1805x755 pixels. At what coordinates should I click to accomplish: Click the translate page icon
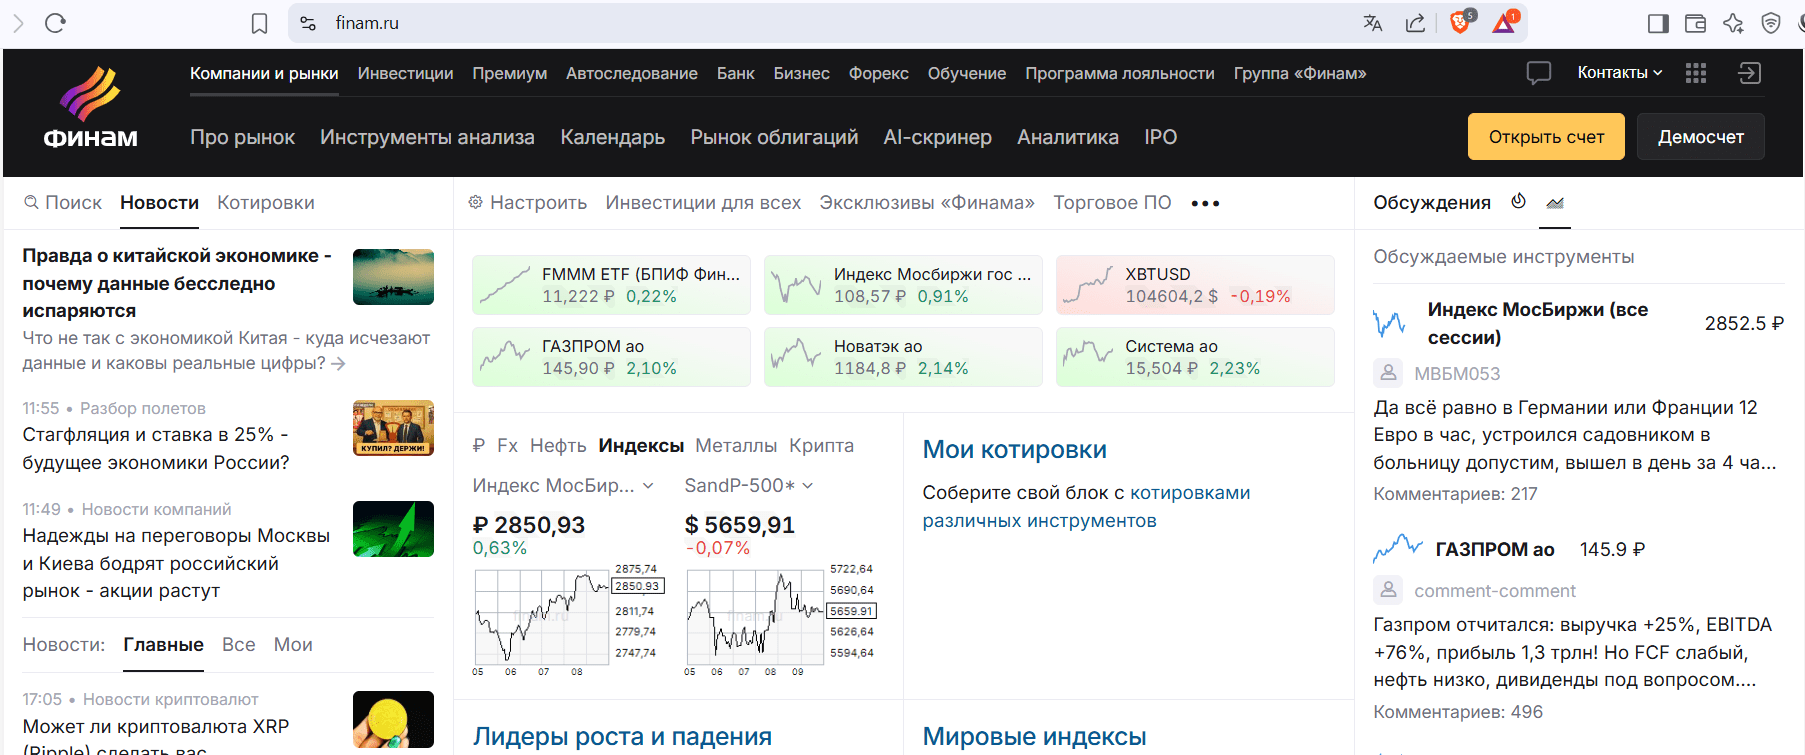1373,23
